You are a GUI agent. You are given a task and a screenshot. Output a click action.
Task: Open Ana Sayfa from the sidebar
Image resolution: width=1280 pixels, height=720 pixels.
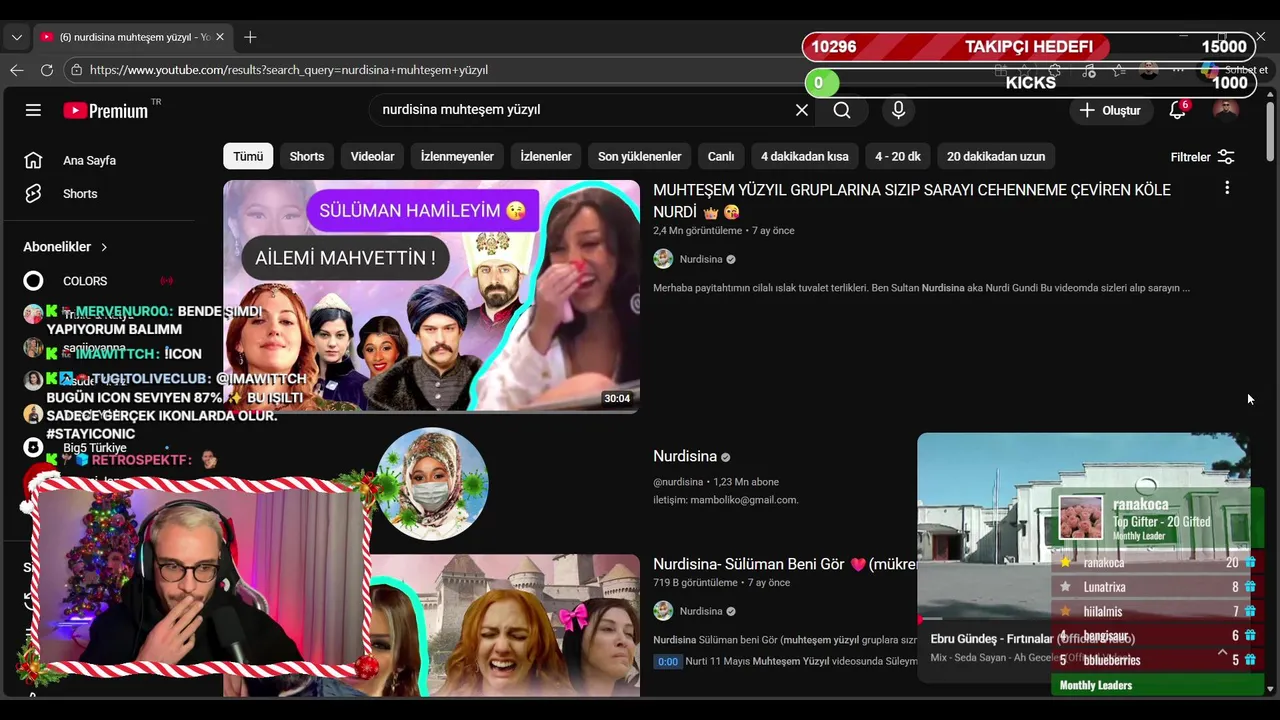pyautogui.click(x=88, y=160)
